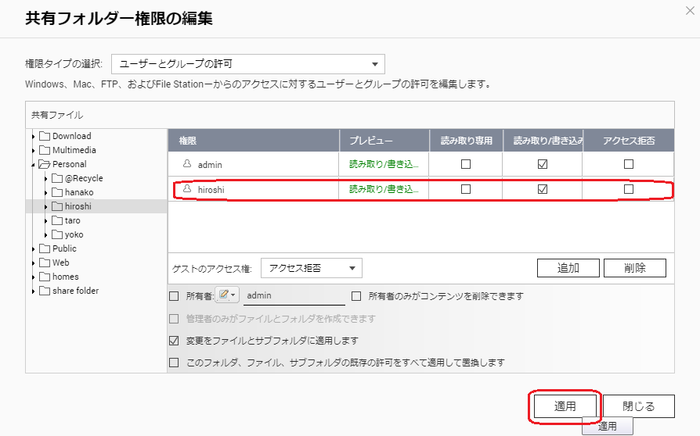Open the ゲストのアクセス権 dropdown
Image resolution: width=700 pixels, height=436 pixels.
click(x=312, y=268)
